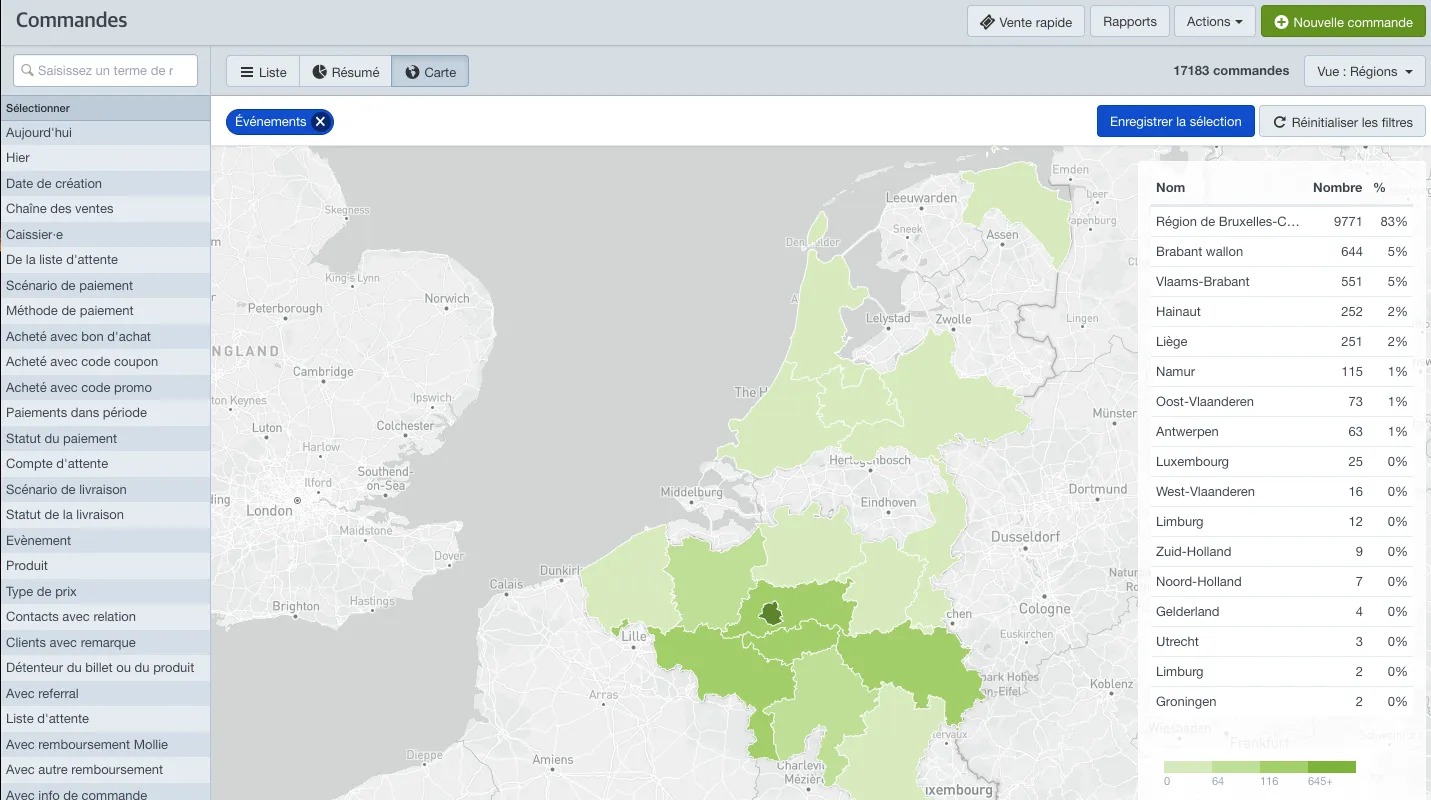Select the Caissier·e filter

[x=105, y=235]
